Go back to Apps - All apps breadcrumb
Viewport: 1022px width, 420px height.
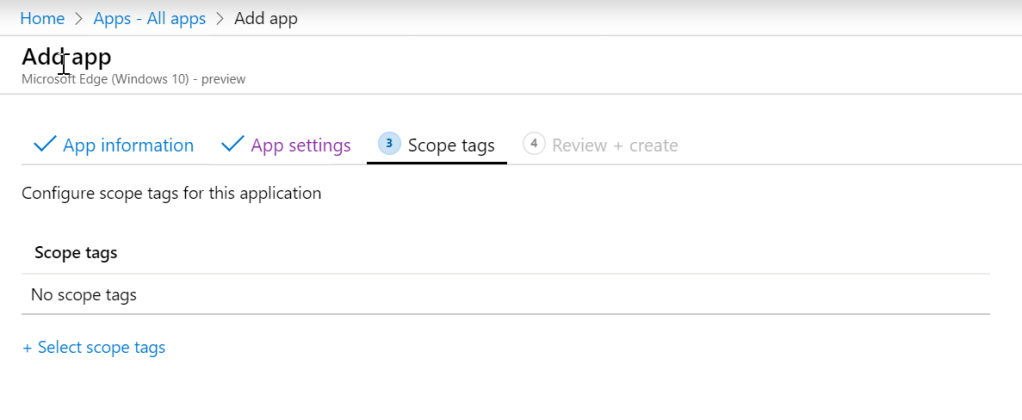pyautogui.click(x=149, y=18)
